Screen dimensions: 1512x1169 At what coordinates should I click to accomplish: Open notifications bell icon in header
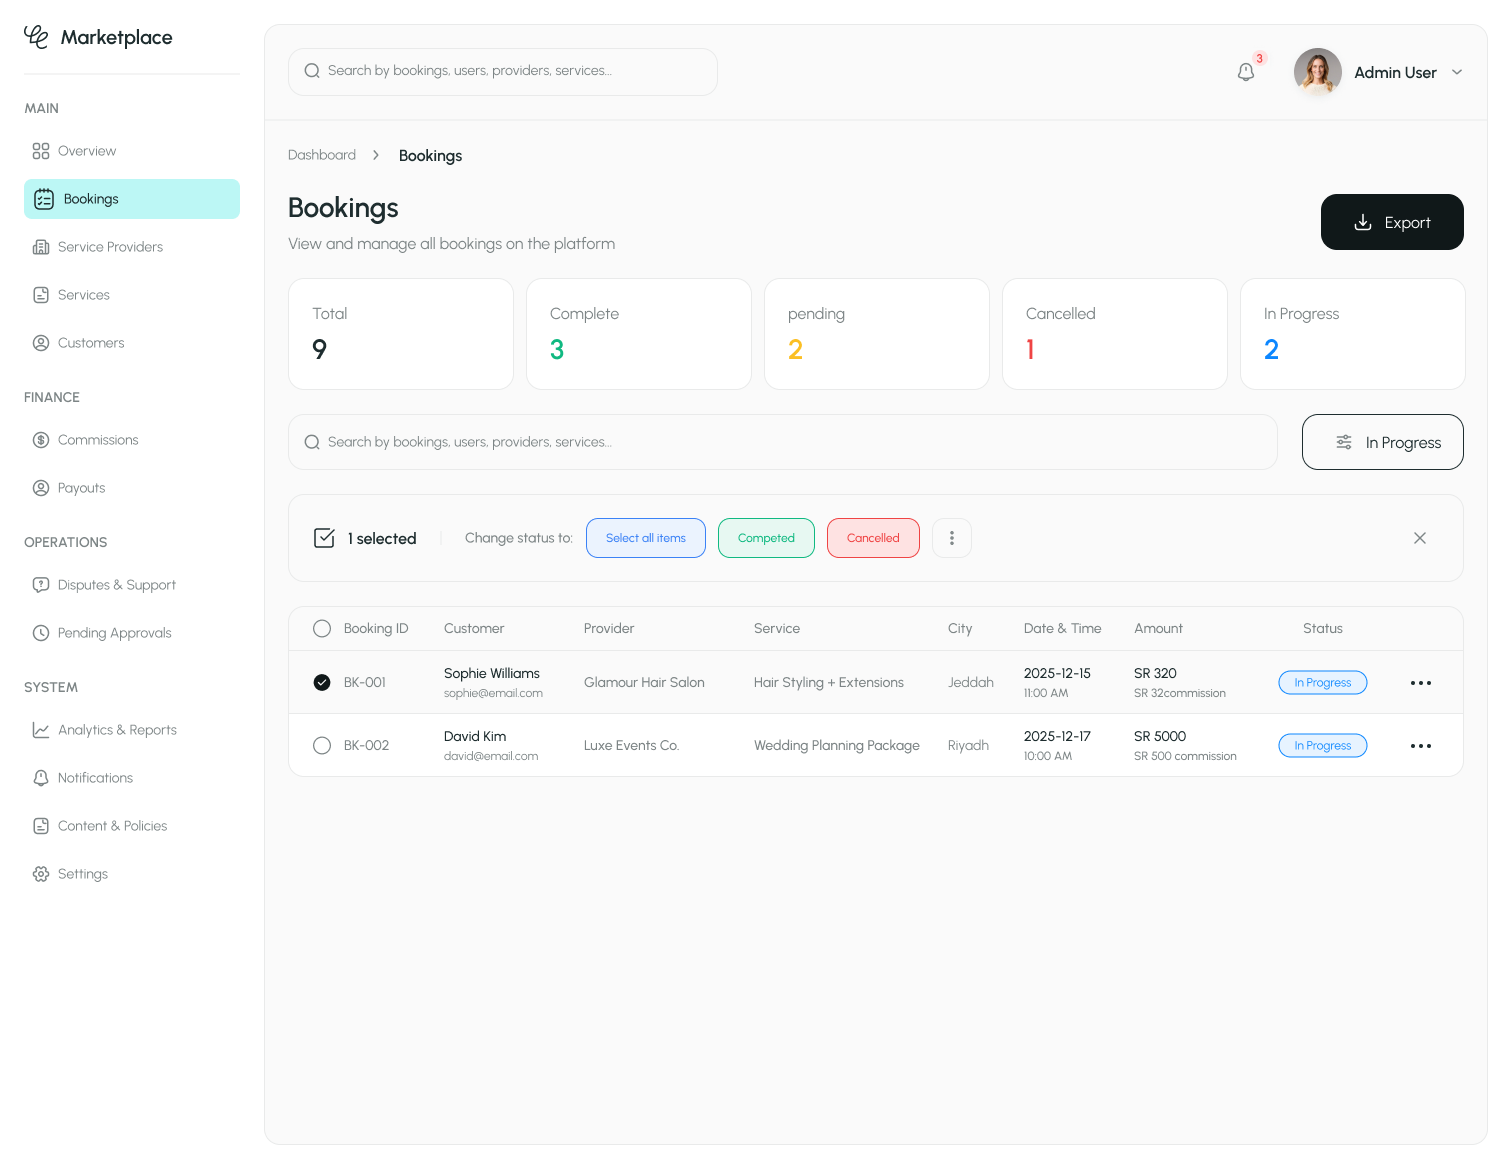pyautogui.click(x=1246, y=72)
